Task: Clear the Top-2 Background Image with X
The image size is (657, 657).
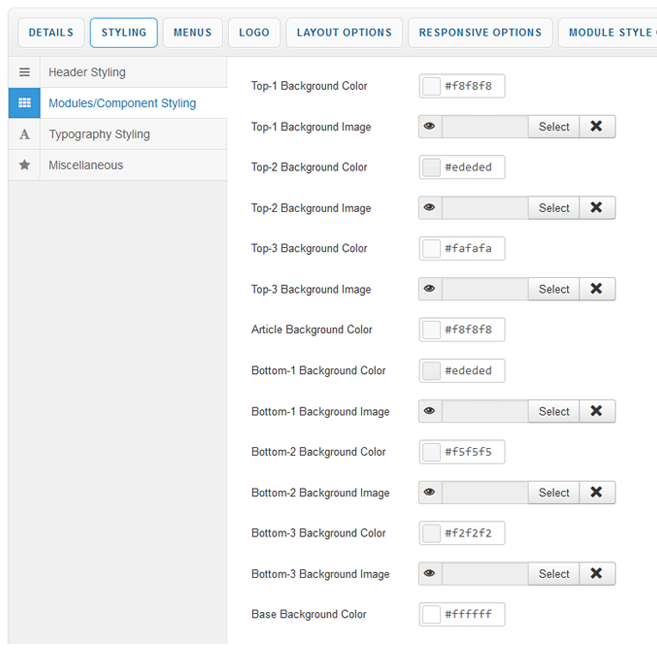Action: (x=597, y=208)
